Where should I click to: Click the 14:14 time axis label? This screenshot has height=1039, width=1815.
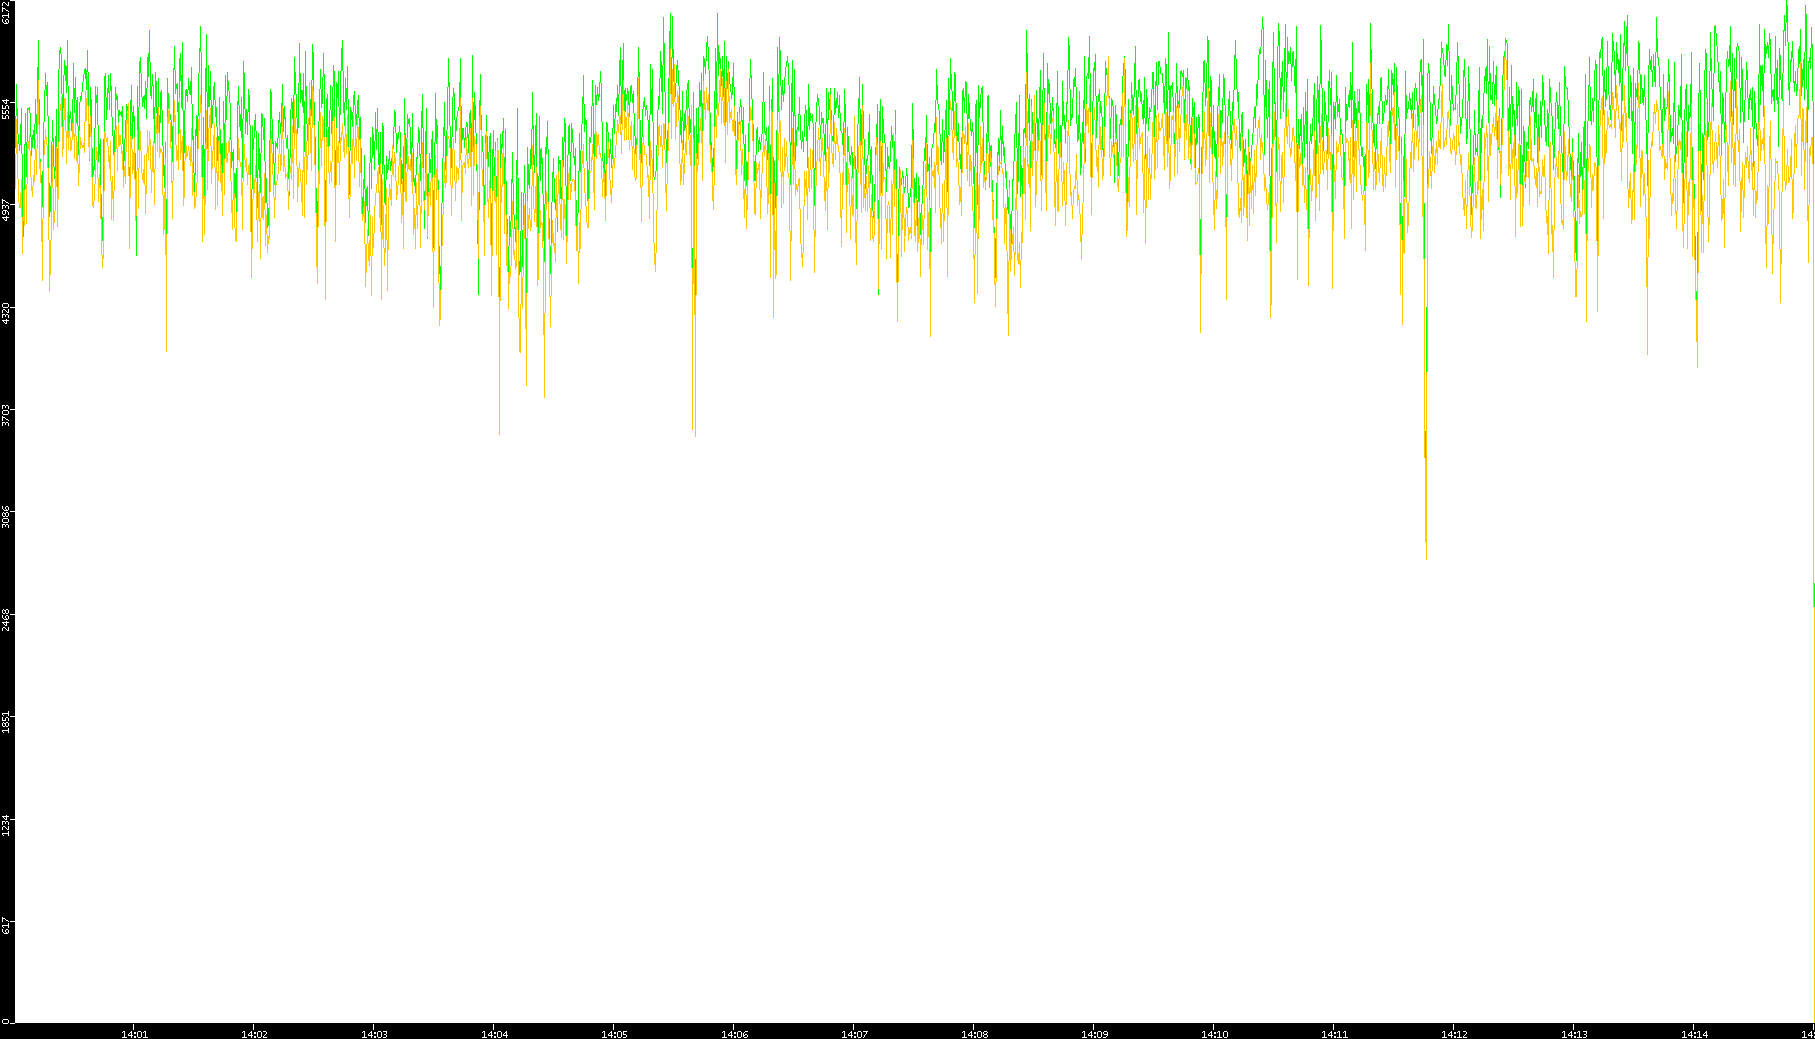(1694, 1034)
